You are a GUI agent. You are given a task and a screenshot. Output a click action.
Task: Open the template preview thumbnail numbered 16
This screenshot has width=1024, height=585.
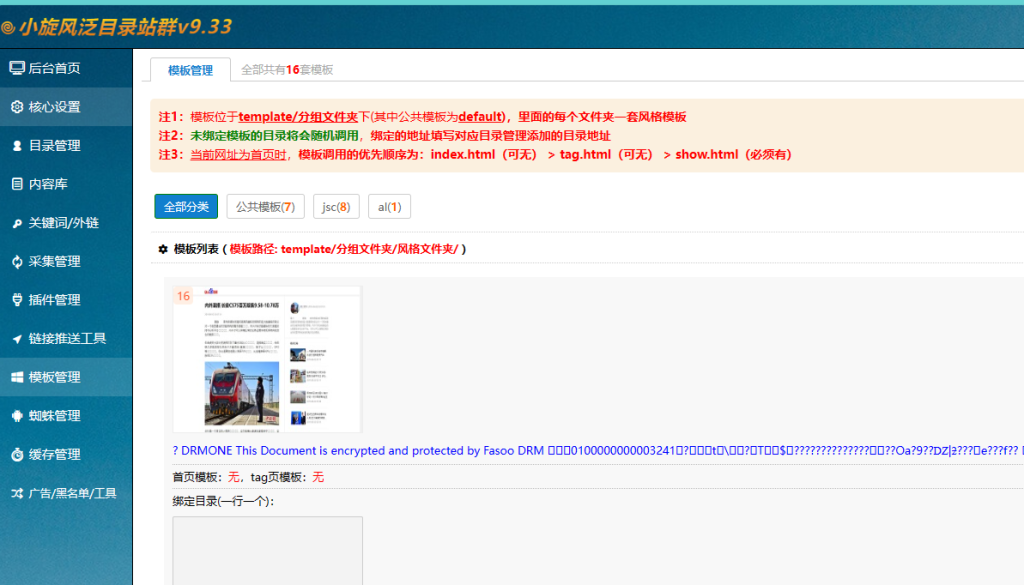click(x=267, y=359)
